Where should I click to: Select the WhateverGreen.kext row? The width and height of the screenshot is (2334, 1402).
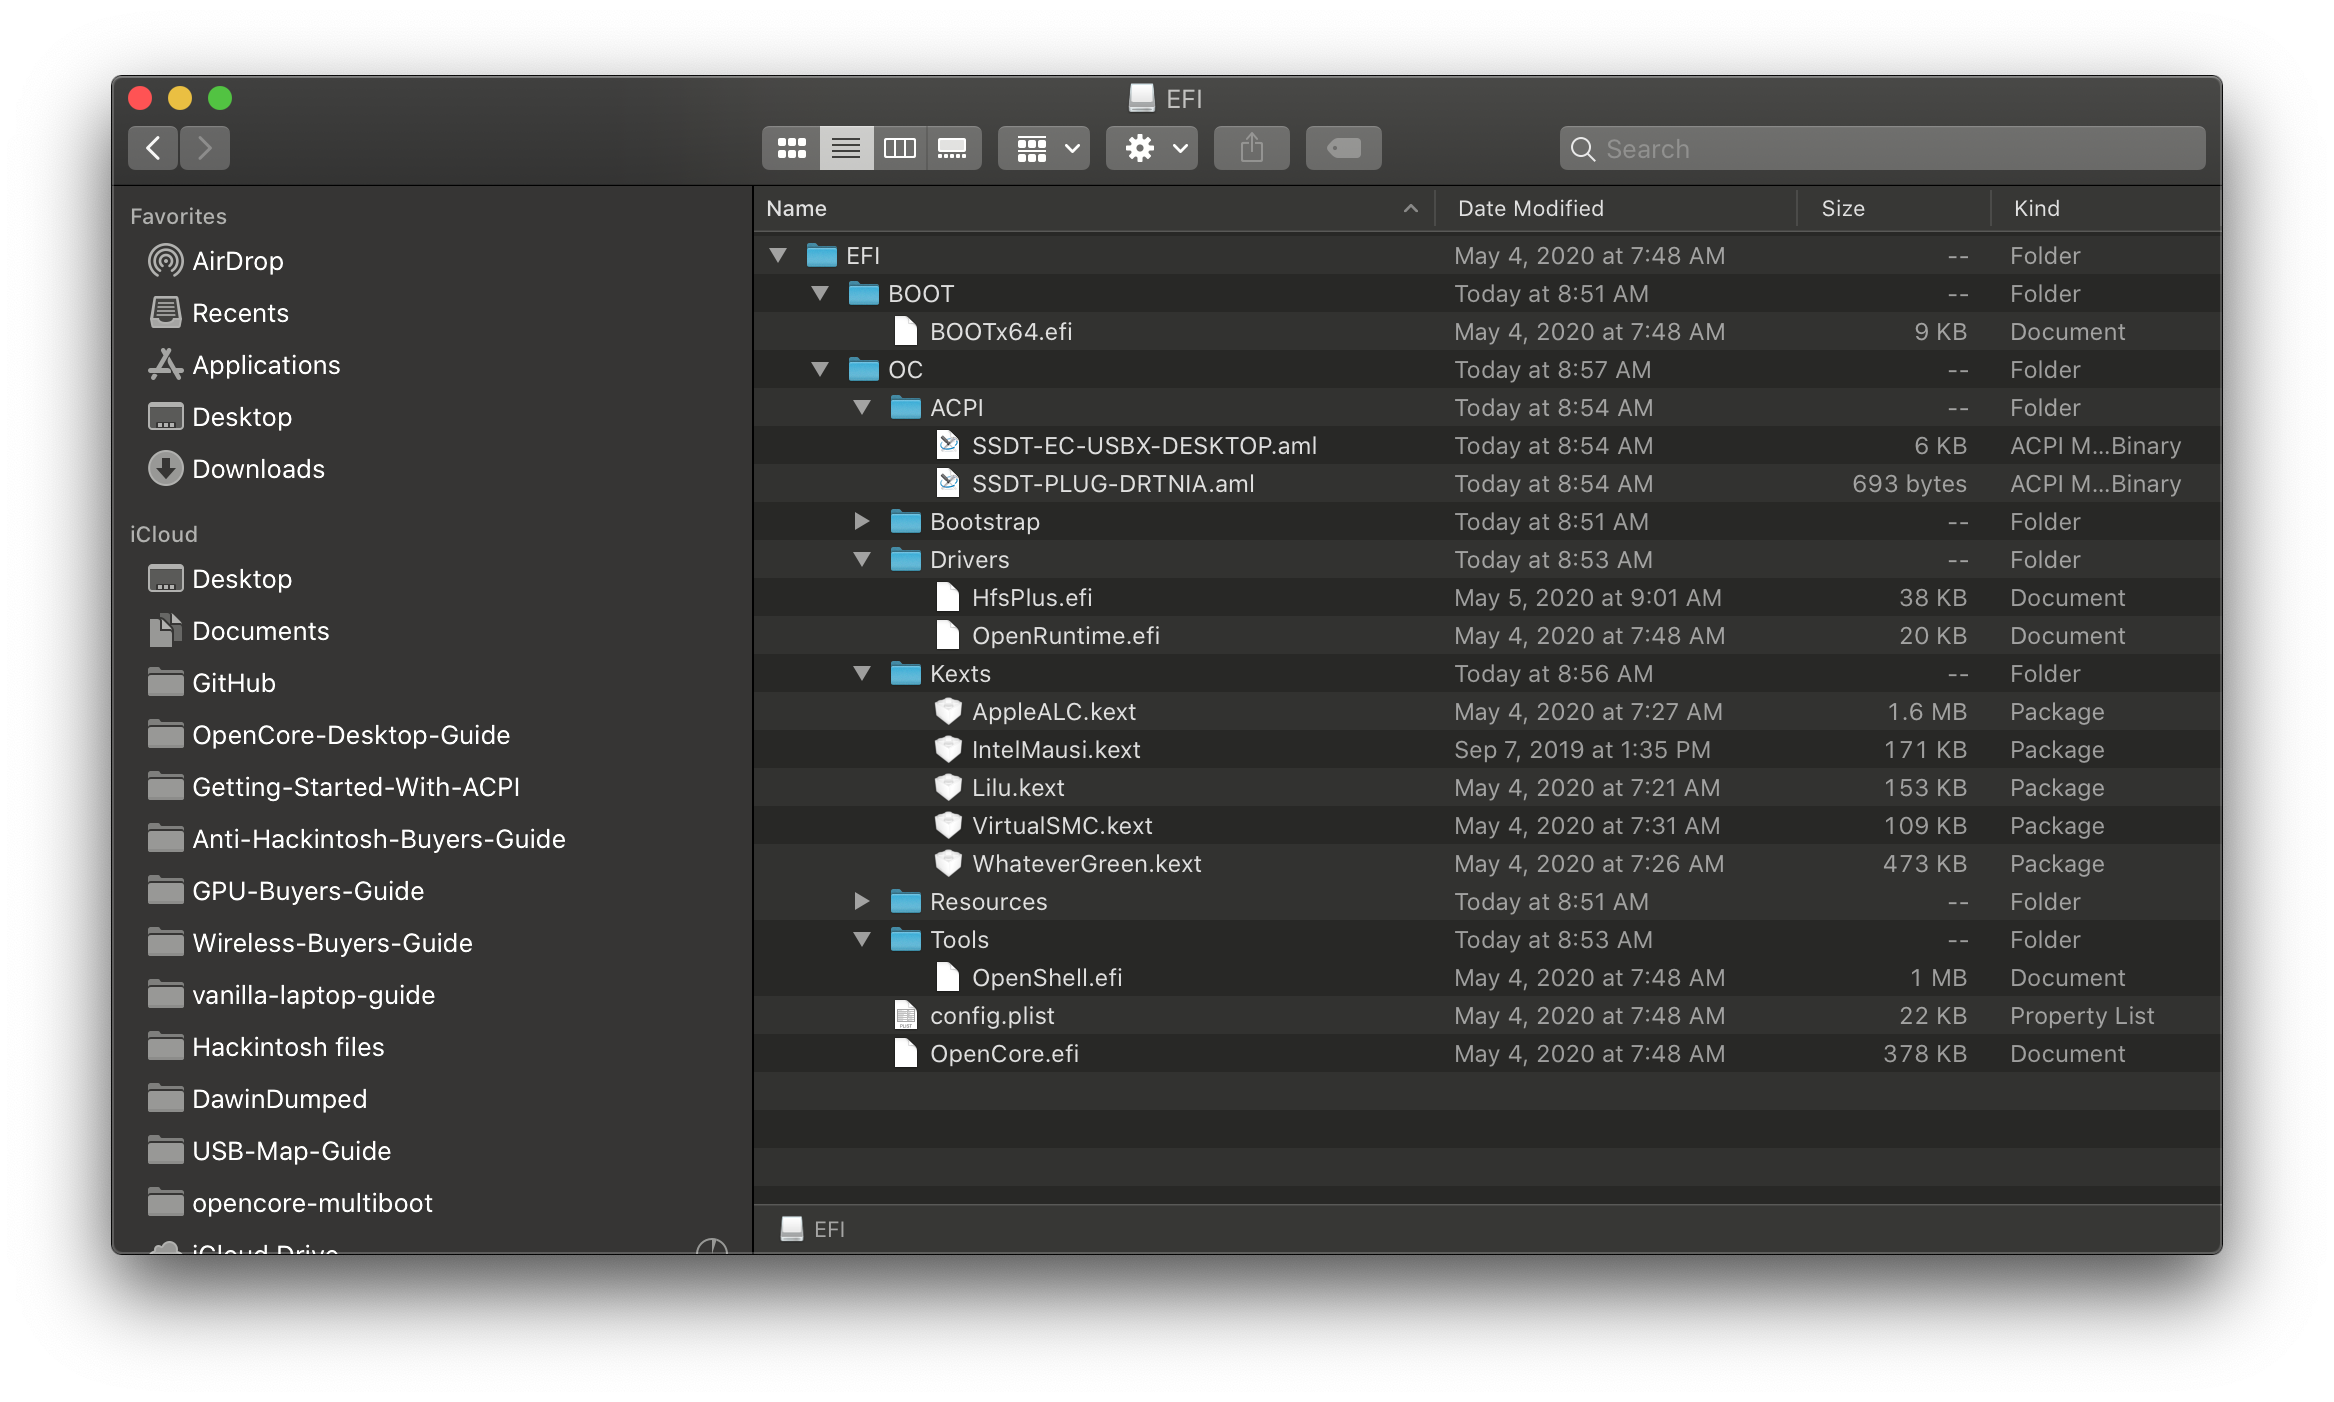(1086, 864)
